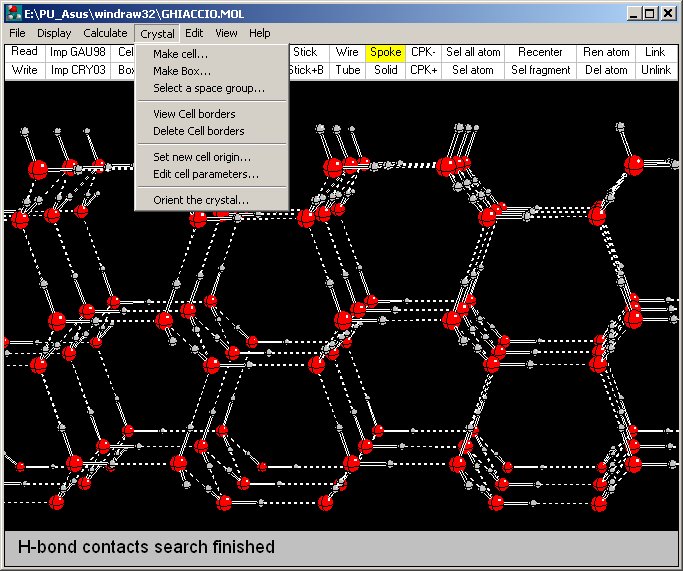Choose Make Box… menu entry
Viewport: 683px width, 571px height.
[x=212, y=71]
